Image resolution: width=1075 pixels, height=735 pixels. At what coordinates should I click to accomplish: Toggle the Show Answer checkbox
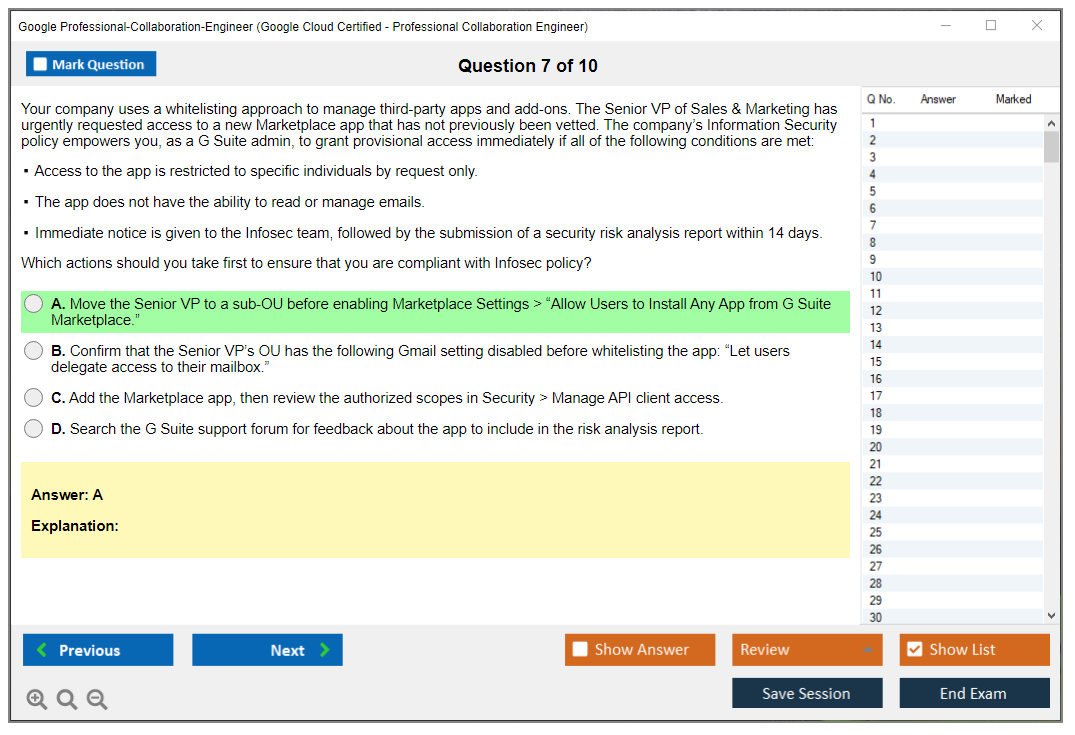[580, 649]
